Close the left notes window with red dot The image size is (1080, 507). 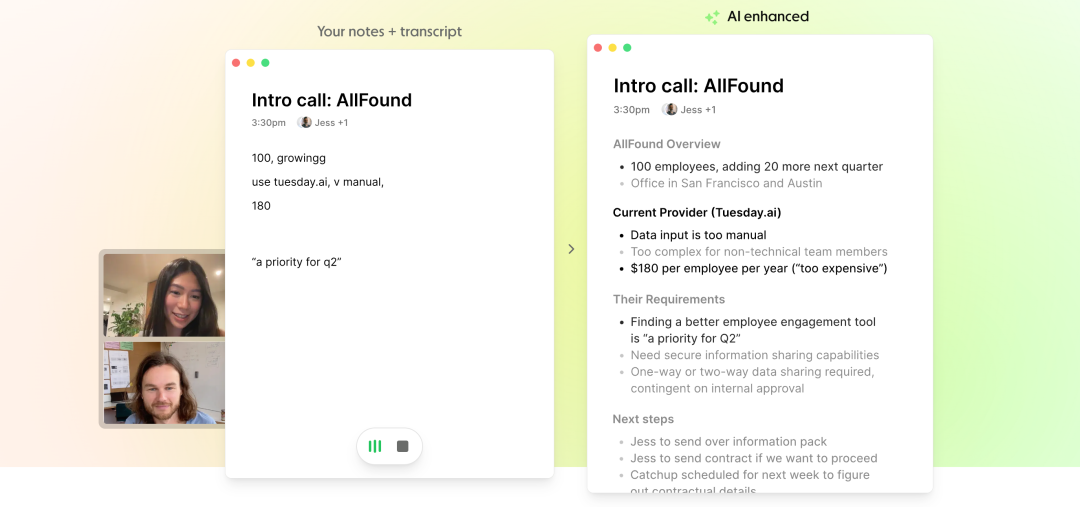pos(236,63)
